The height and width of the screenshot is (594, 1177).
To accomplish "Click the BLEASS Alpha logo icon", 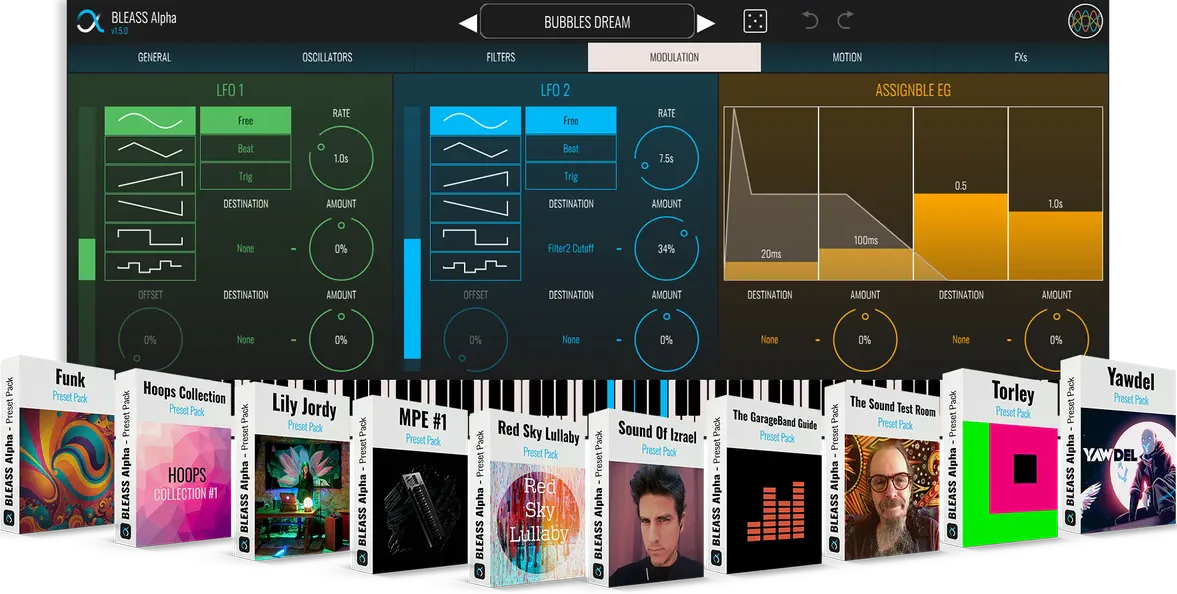I will (90, 21).
